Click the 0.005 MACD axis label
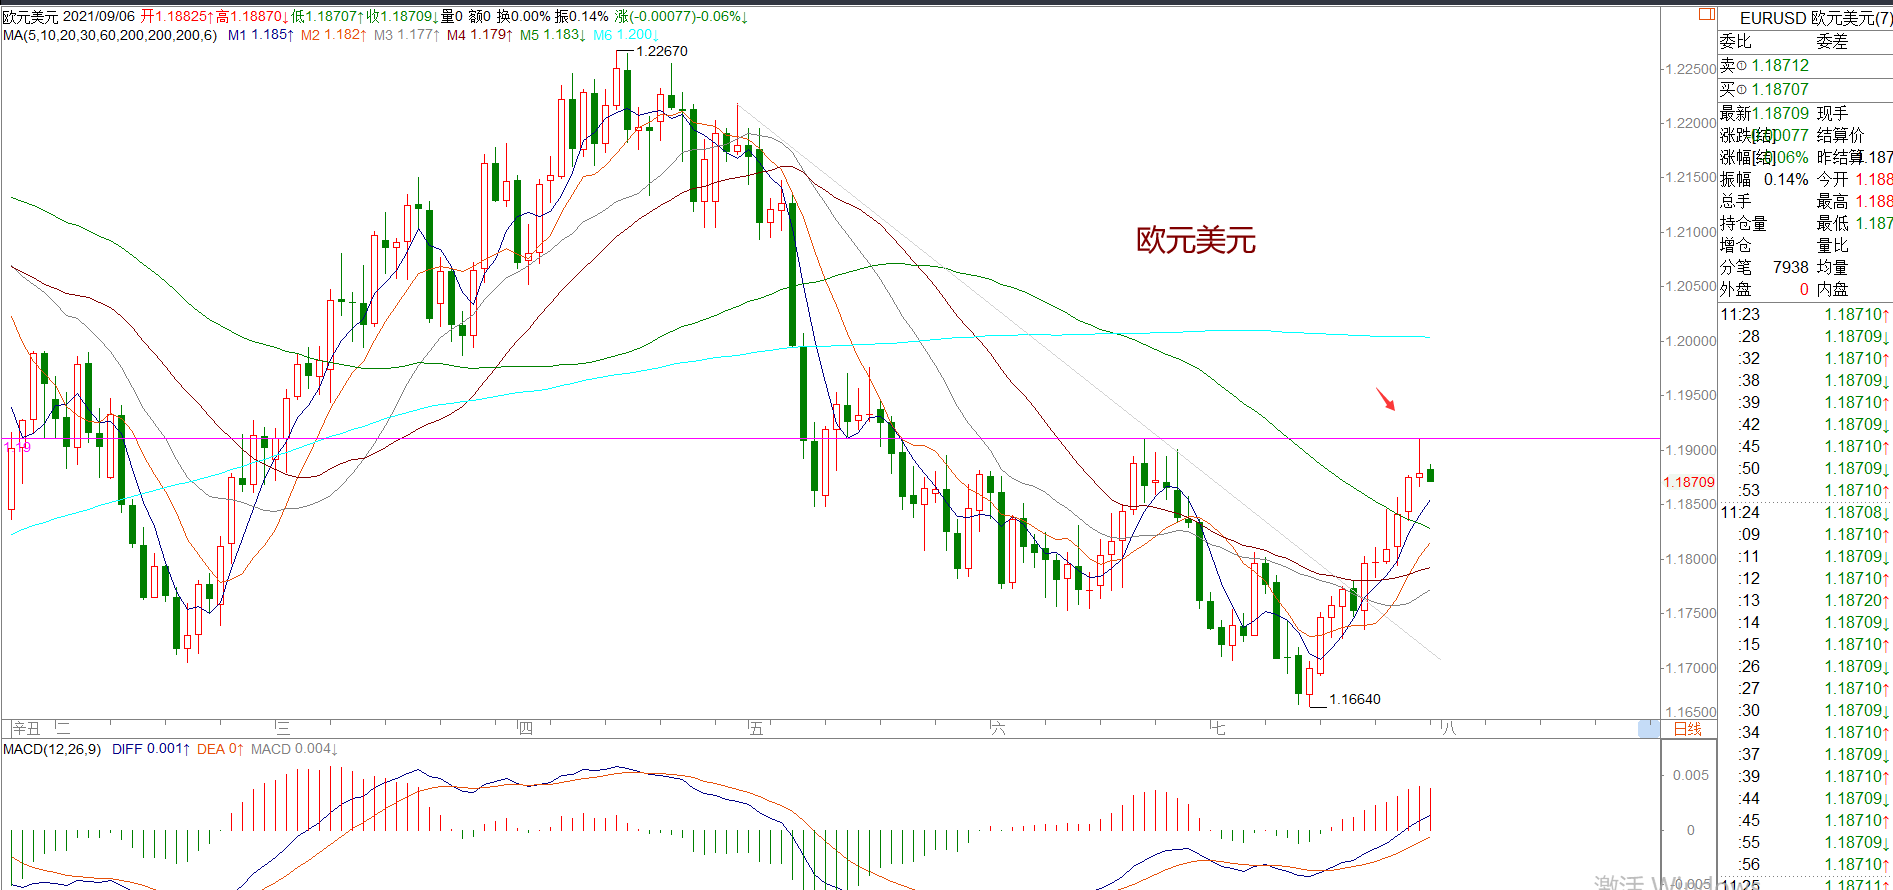This screenshot has width=1893, height=890. tap(1690, 775)
